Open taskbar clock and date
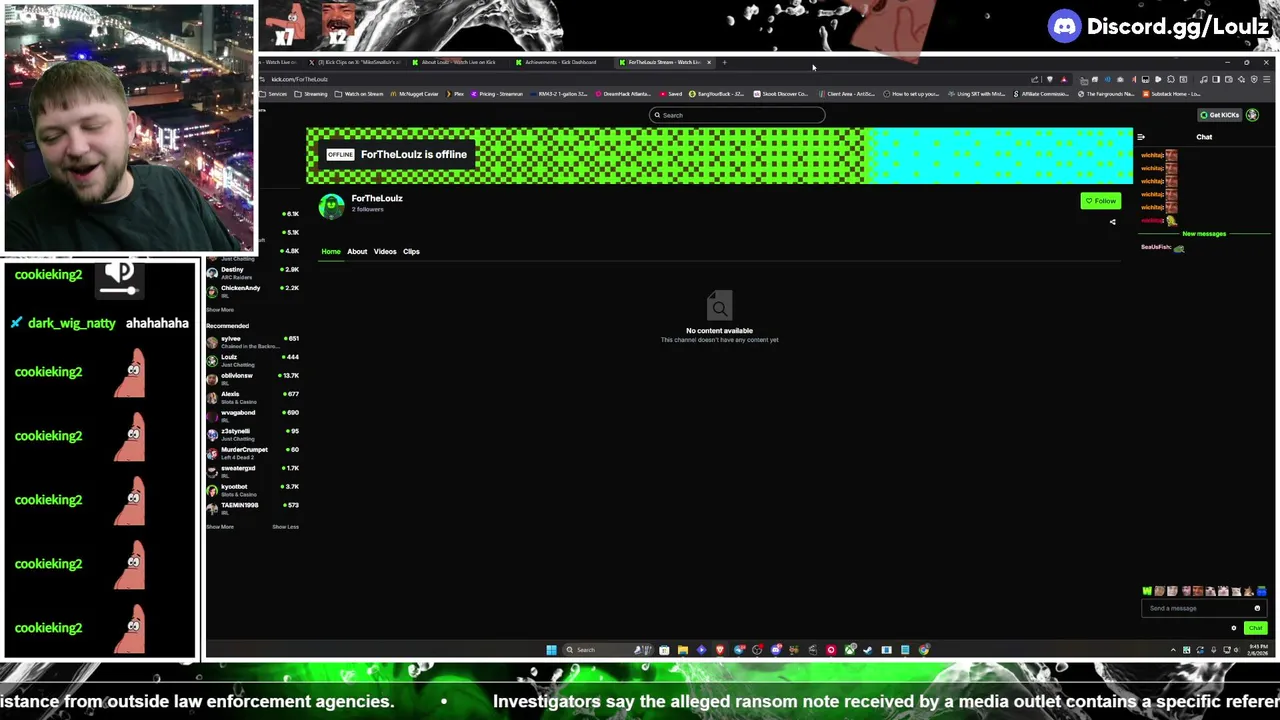1280x720 pixels. pyautogui.click(x=1256, y=650)
